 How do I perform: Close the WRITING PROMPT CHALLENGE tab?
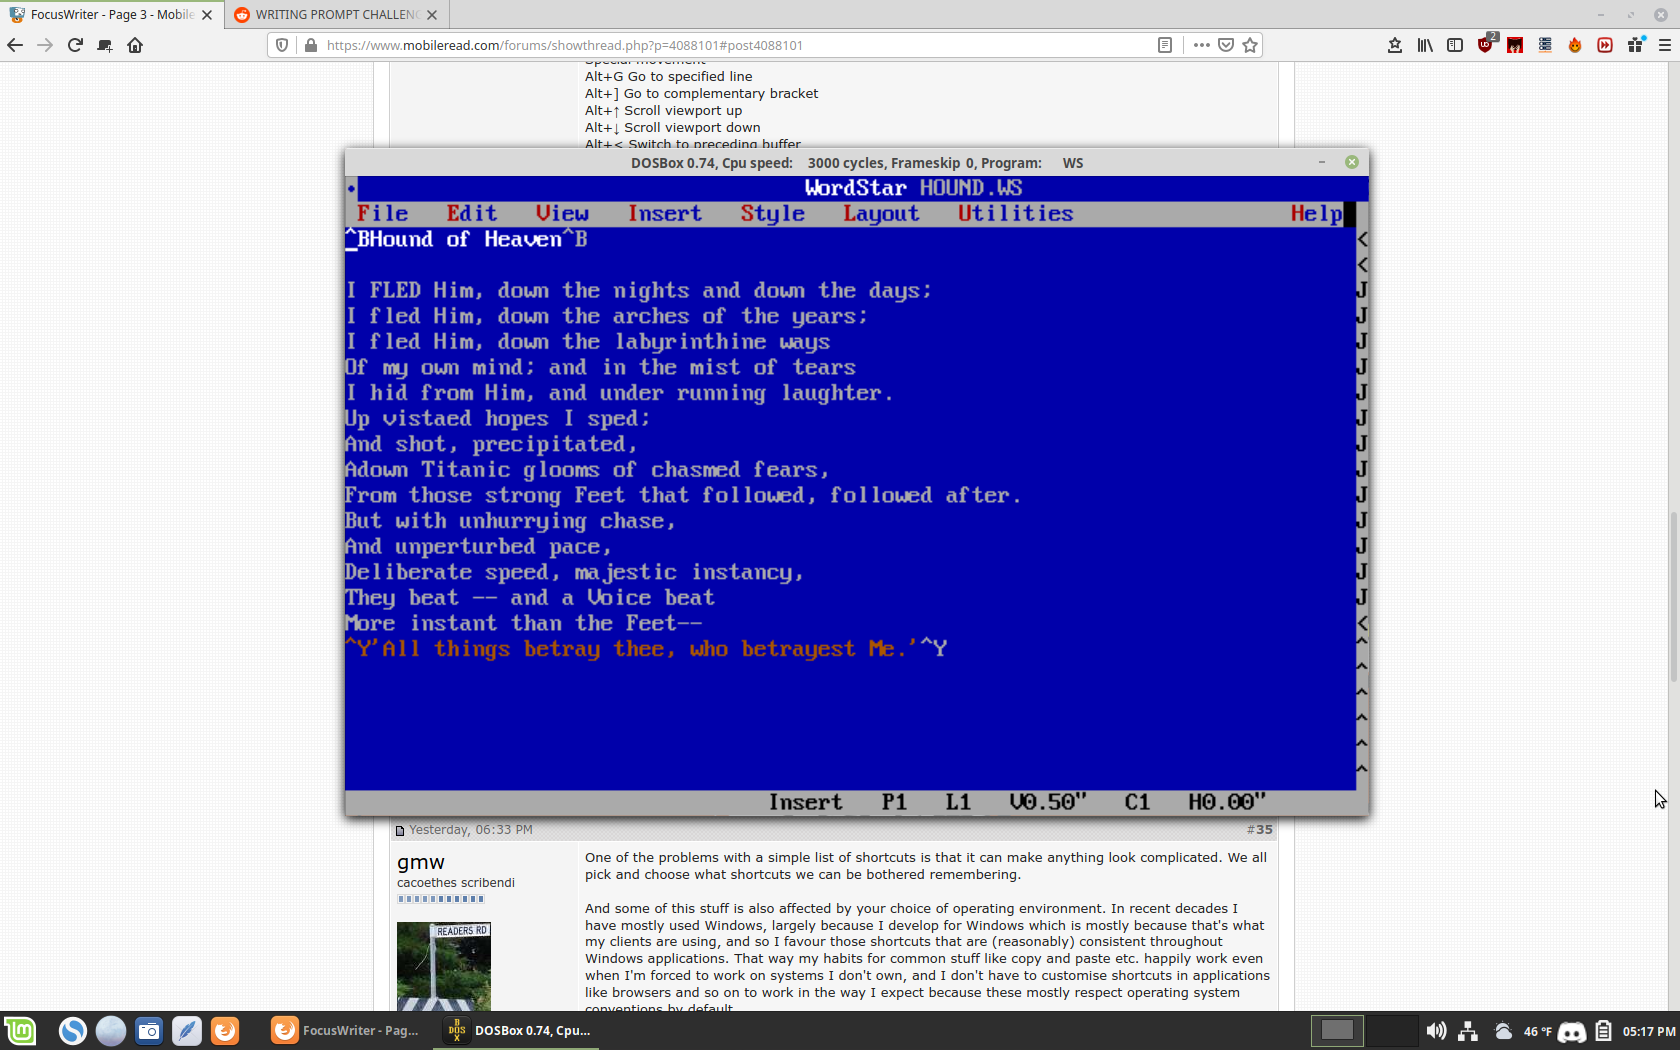coord(432,15)
